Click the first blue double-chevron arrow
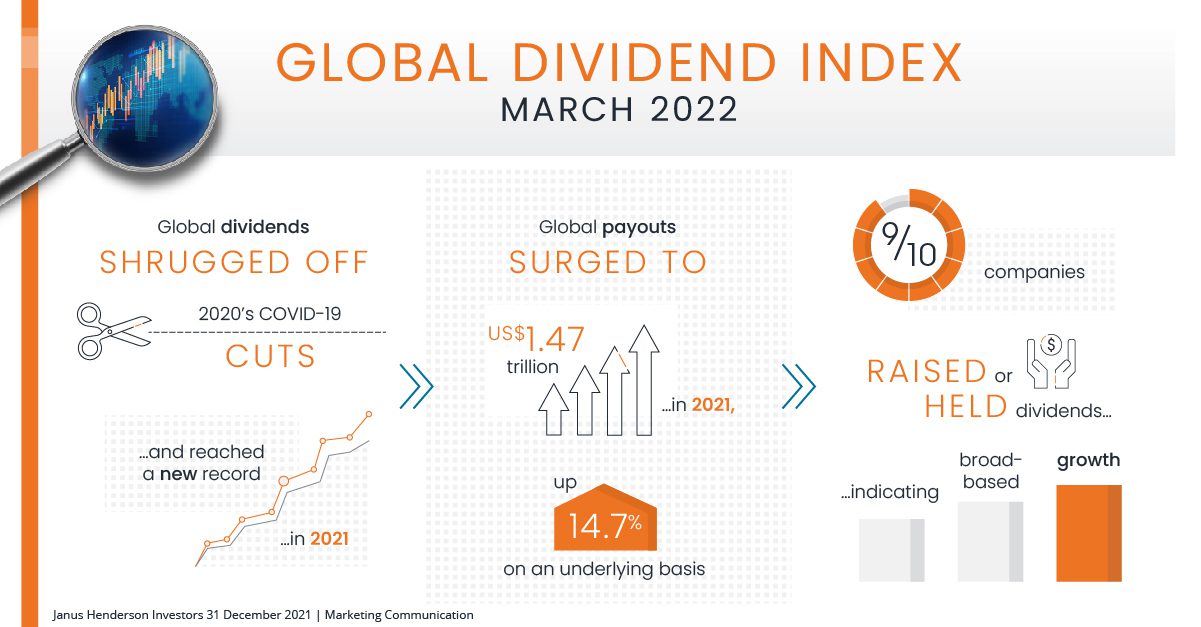This screenshot has height=627, width=1201. pos(416,387)
